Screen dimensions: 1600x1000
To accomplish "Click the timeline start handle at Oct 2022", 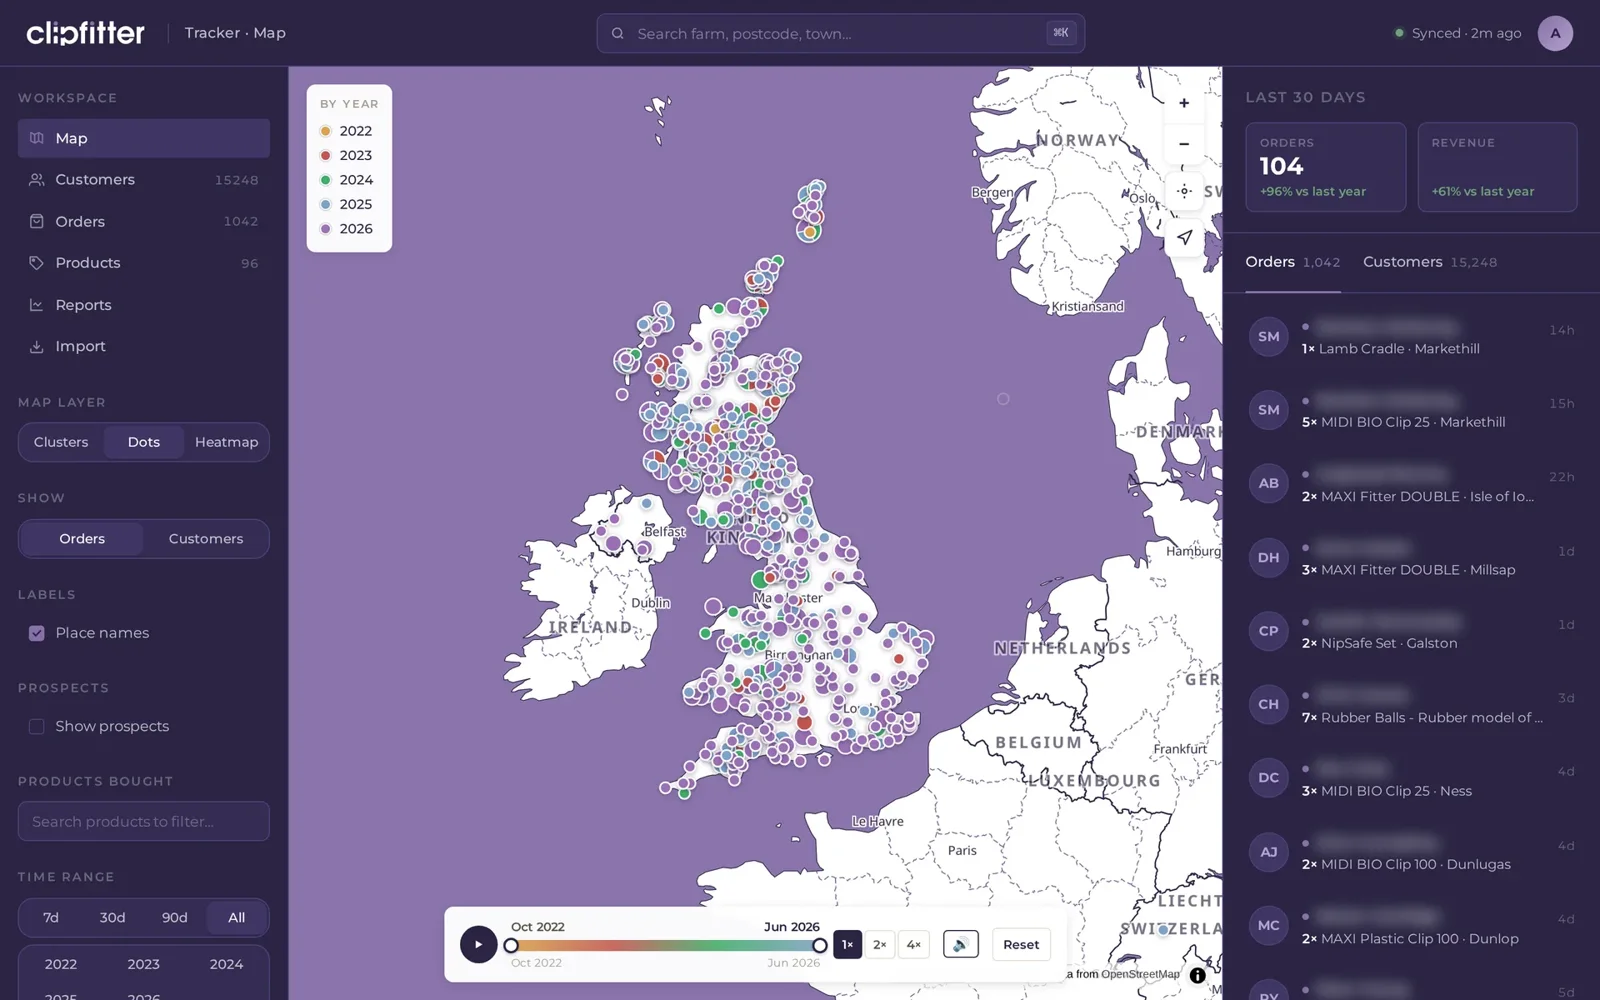I will click(511, 946).
